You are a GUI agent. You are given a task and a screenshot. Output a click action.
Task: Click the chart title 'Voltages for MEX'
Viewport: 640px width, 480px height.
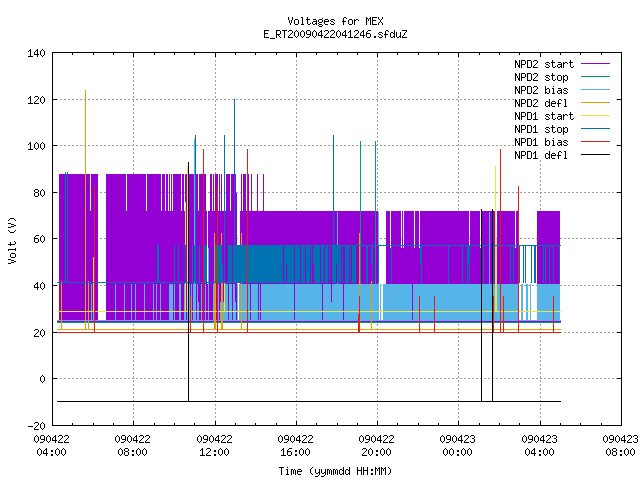tap(335, 21)
